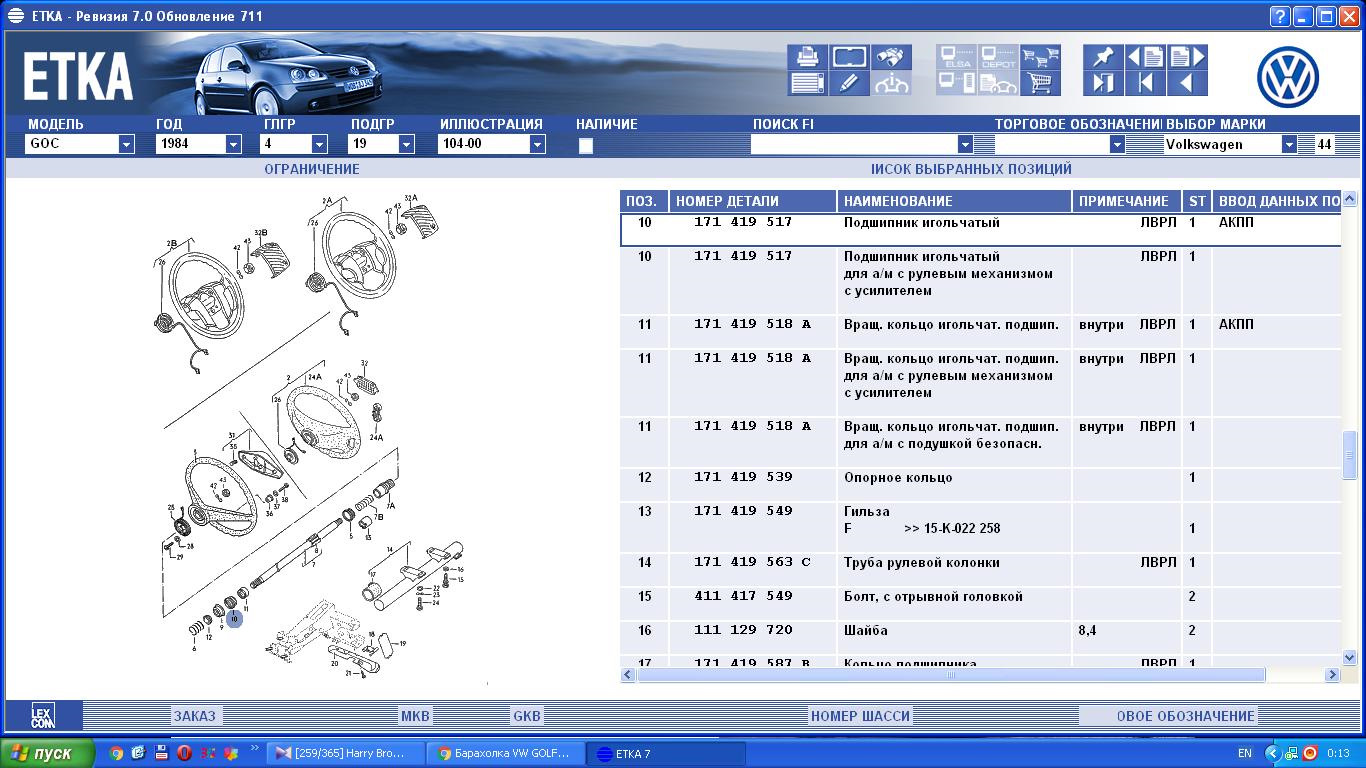Click the Volkswagen logo
Viewport: 1366px width, 768px height.
coord(1288,77)
